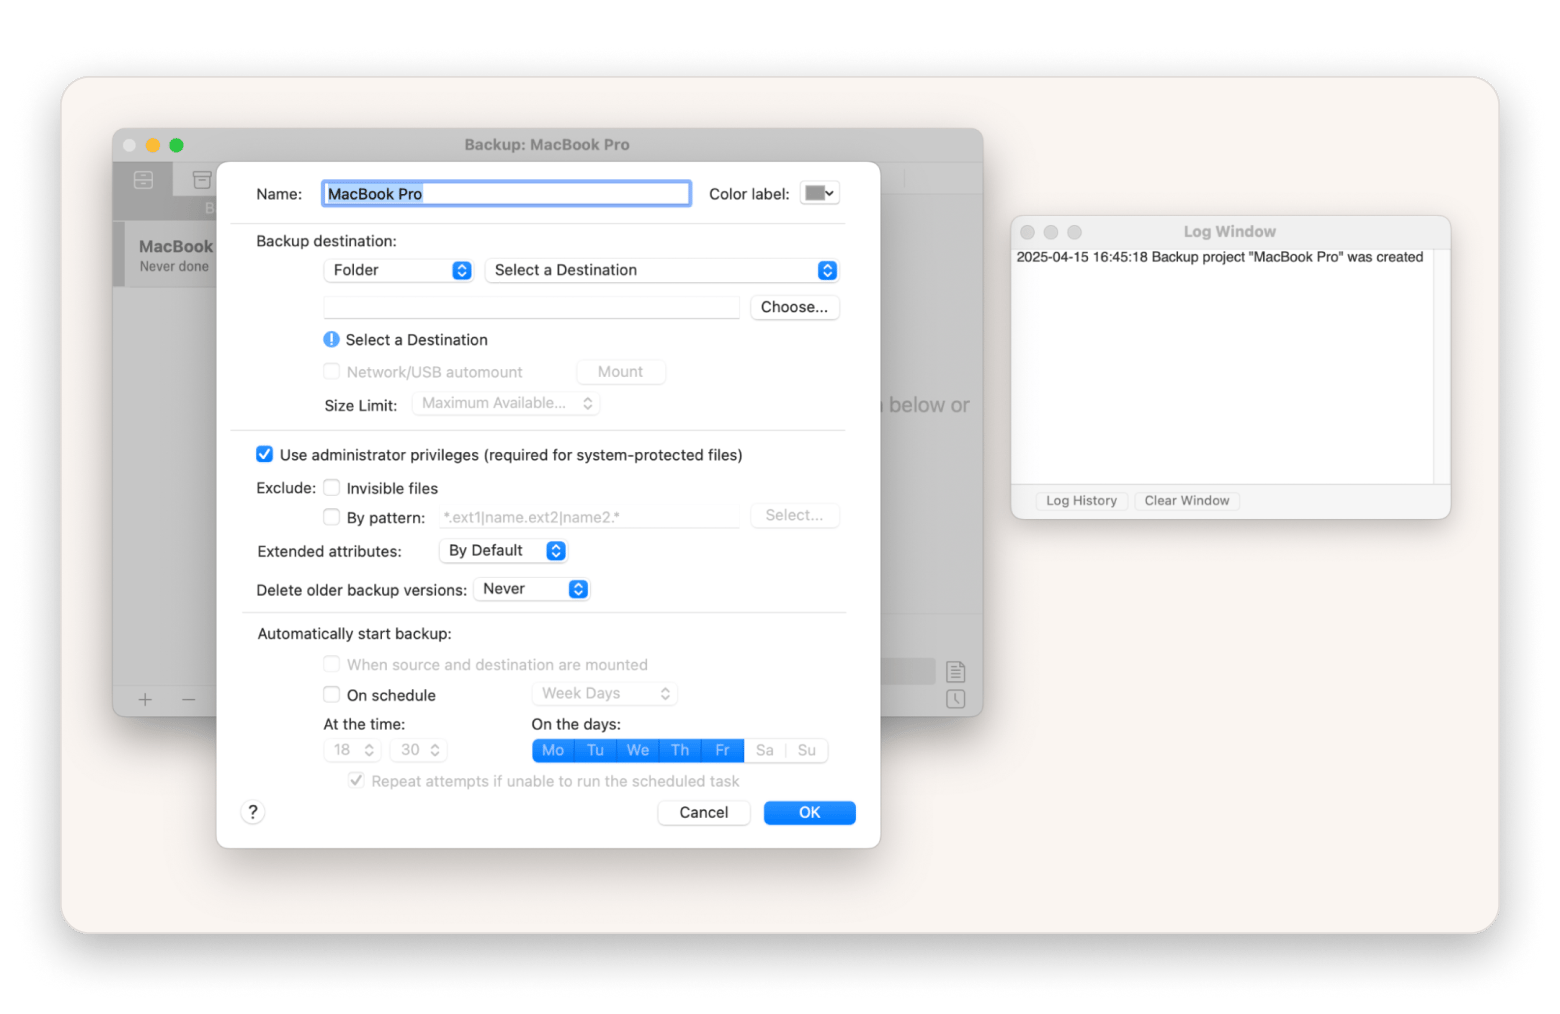
Task: Disable Use administrator privileges checkbox
Action: click(265, 455)
